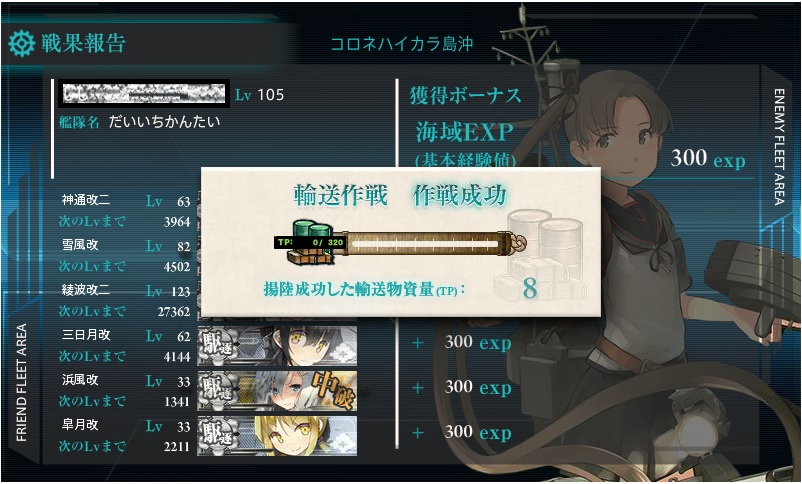Click the 中破 damage stamp on 浜風改
This screenshot has width=802, height=484.
[x=332, y=391]
